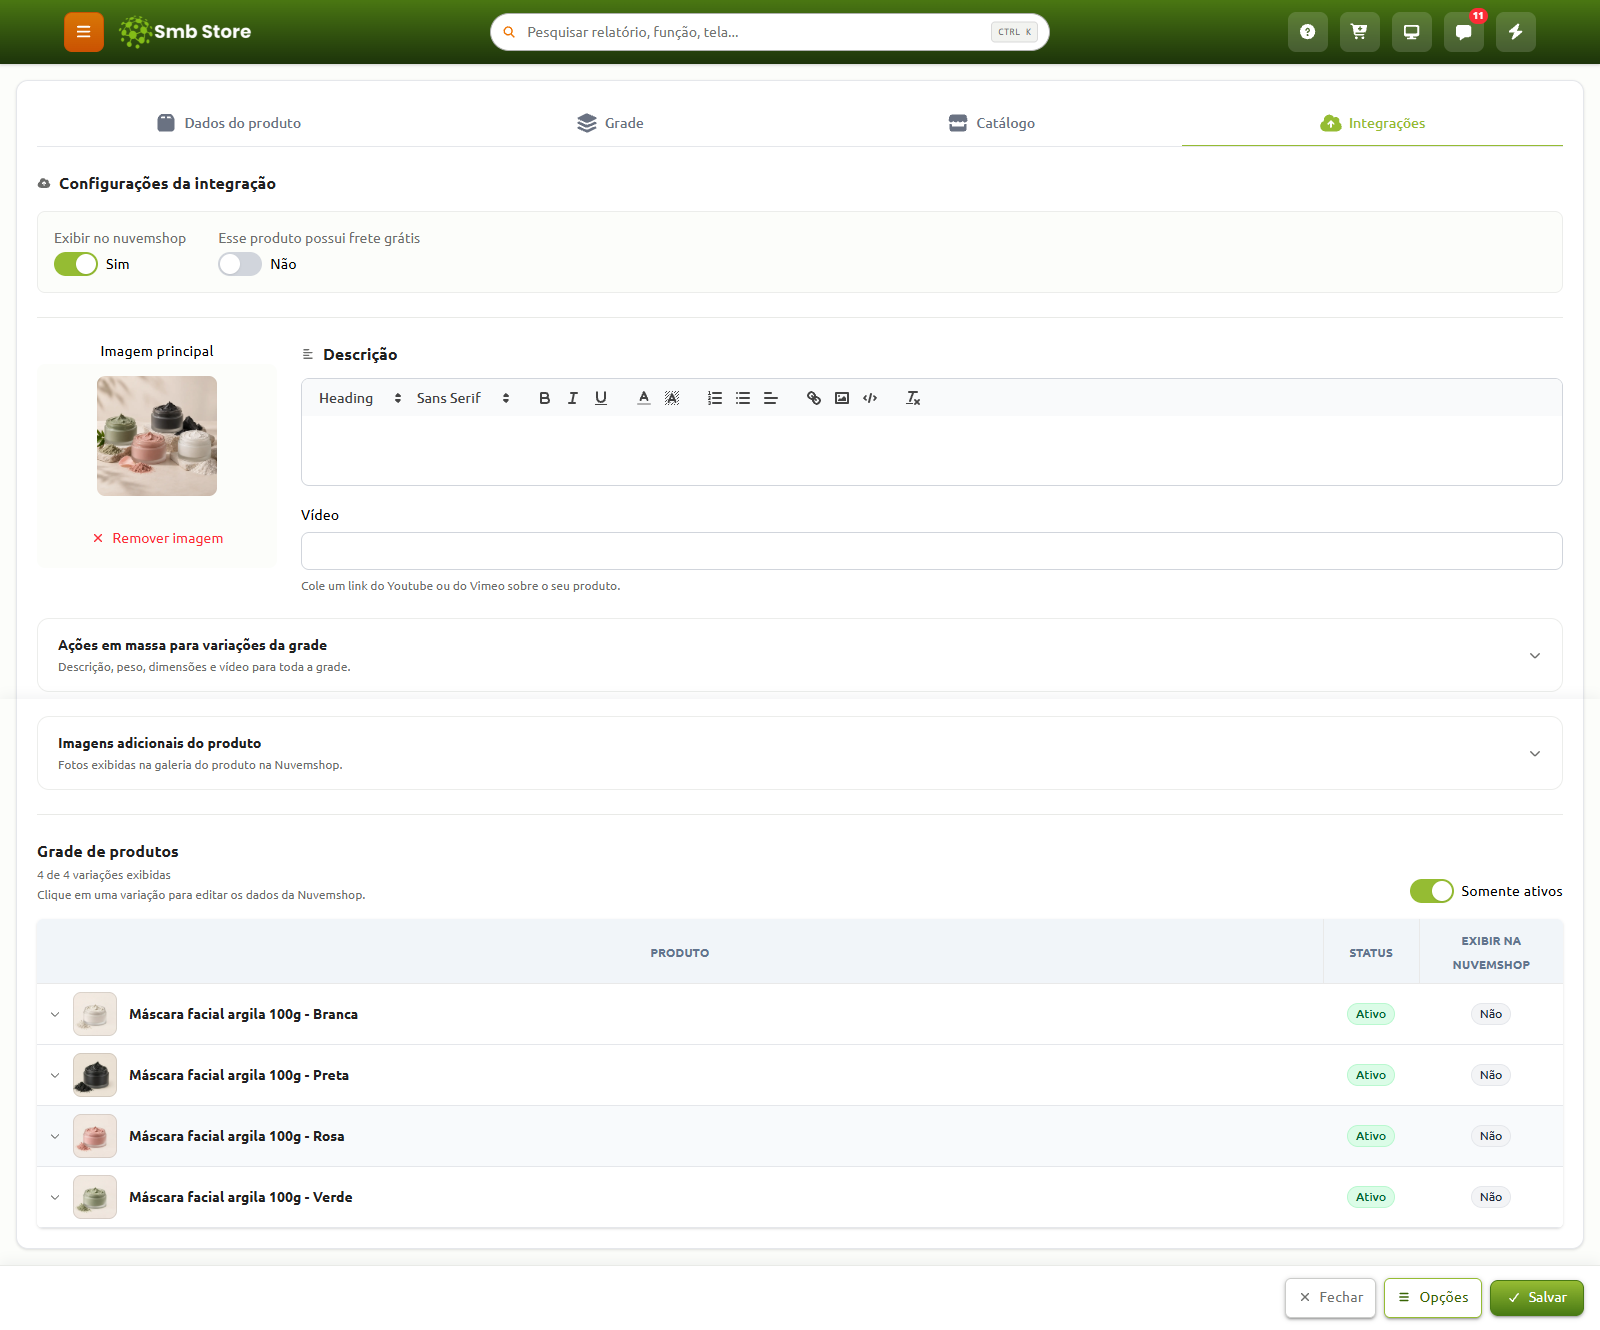Expand the Rosa variation row

tap(55, 1136)
